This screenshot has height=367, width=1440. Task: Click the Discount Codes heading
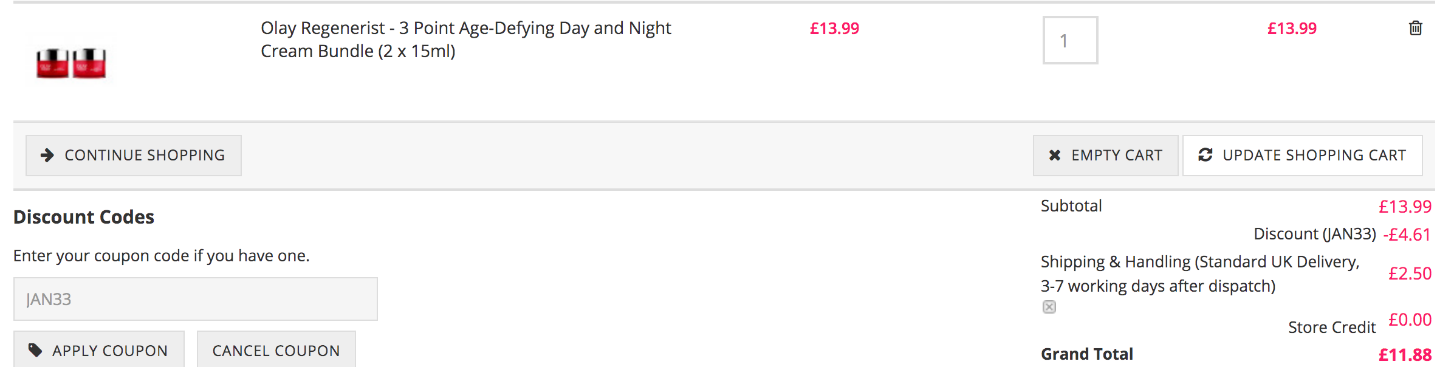pos(84,217)
